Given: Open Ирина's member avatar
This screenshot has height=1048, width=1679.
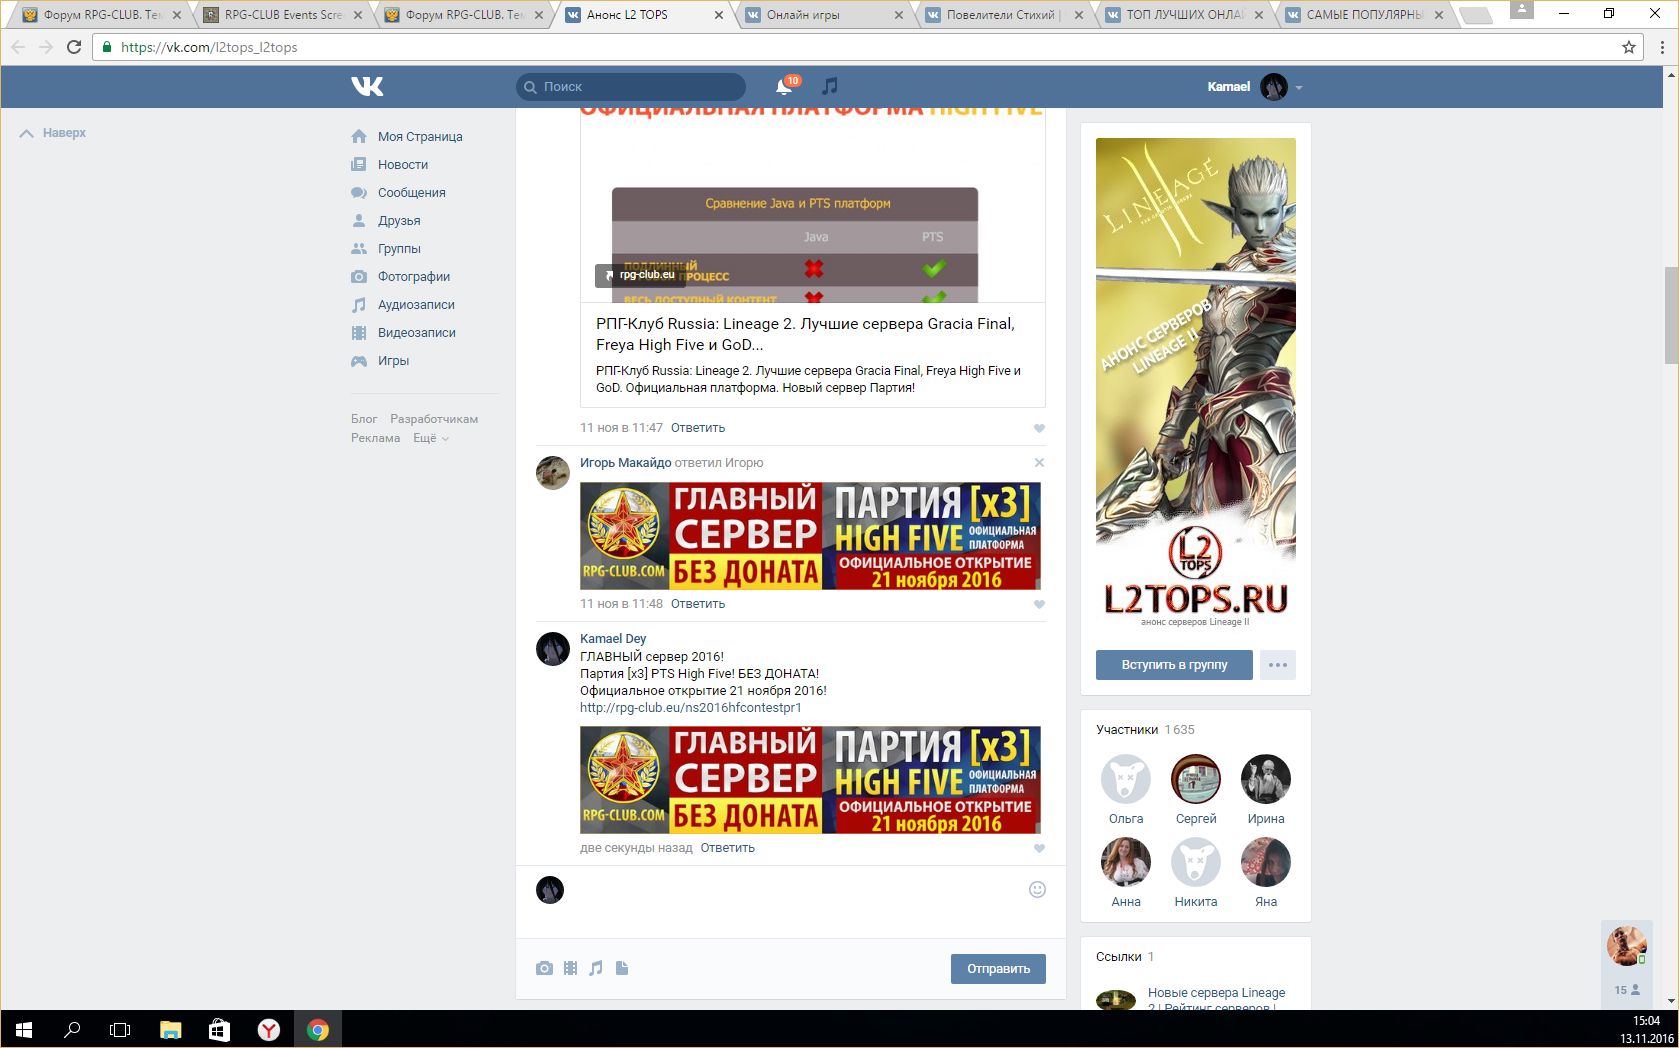Looking at the screenshot, I should (1266, 779).
